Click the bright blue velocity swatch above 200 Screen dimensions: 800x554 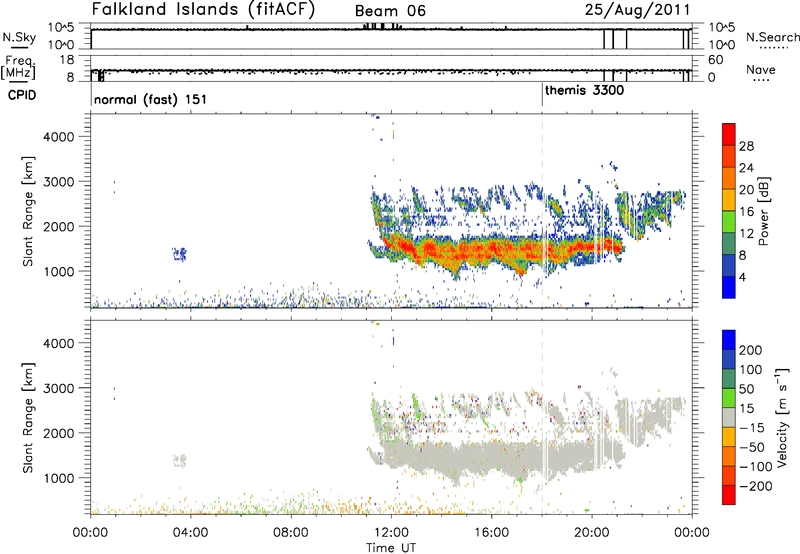tap(729, 340)
